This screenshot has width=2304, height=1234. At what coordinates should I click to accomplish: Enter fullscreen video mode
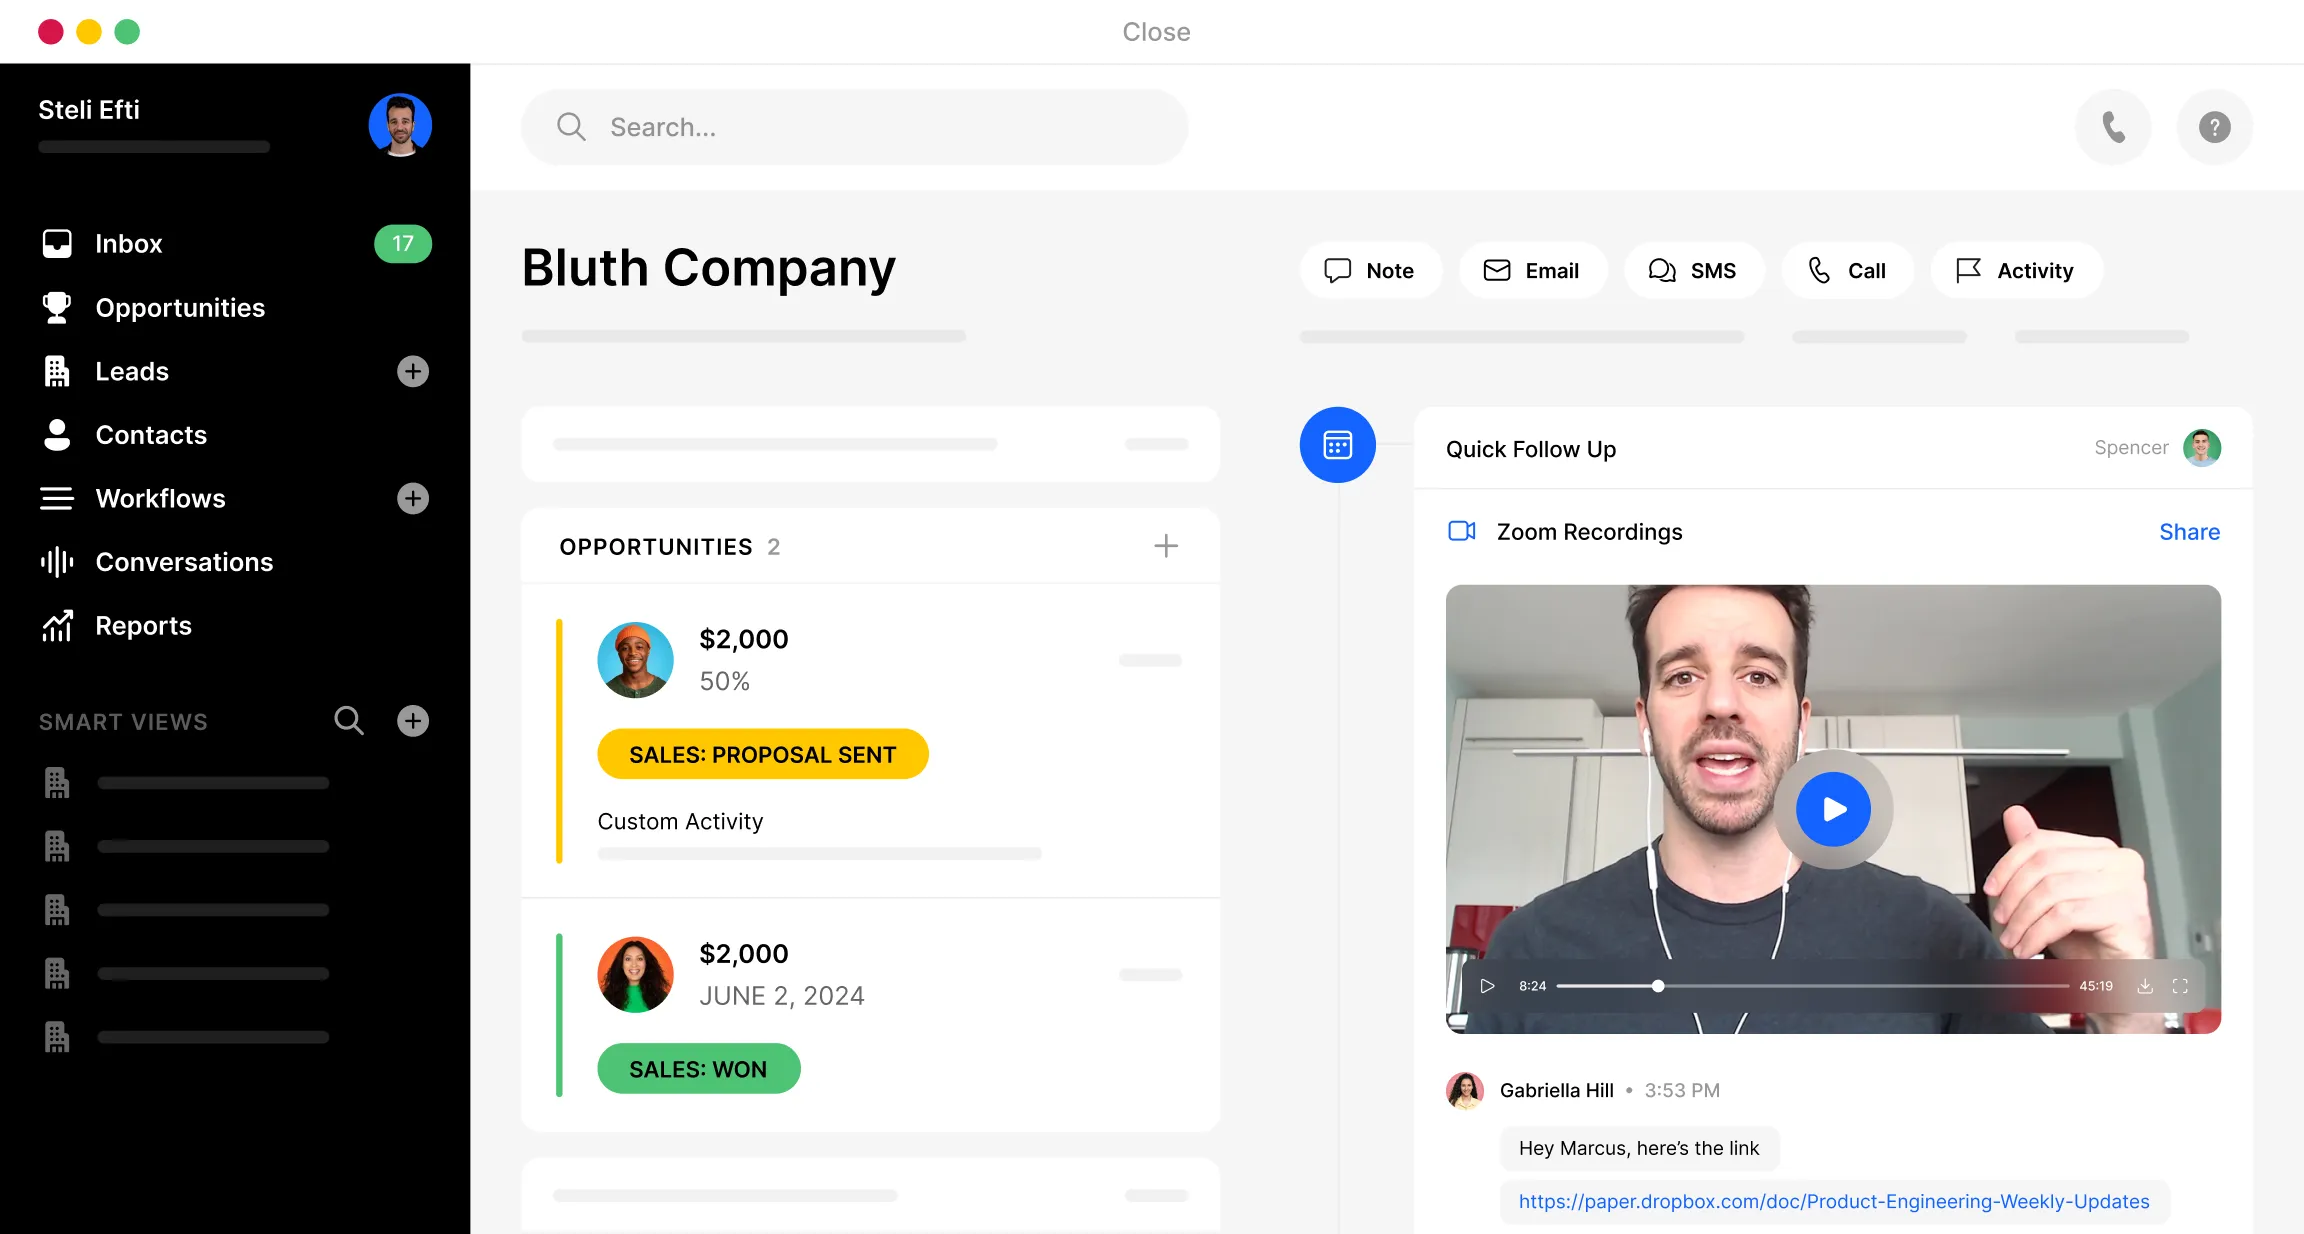[x=2181, y=986]
